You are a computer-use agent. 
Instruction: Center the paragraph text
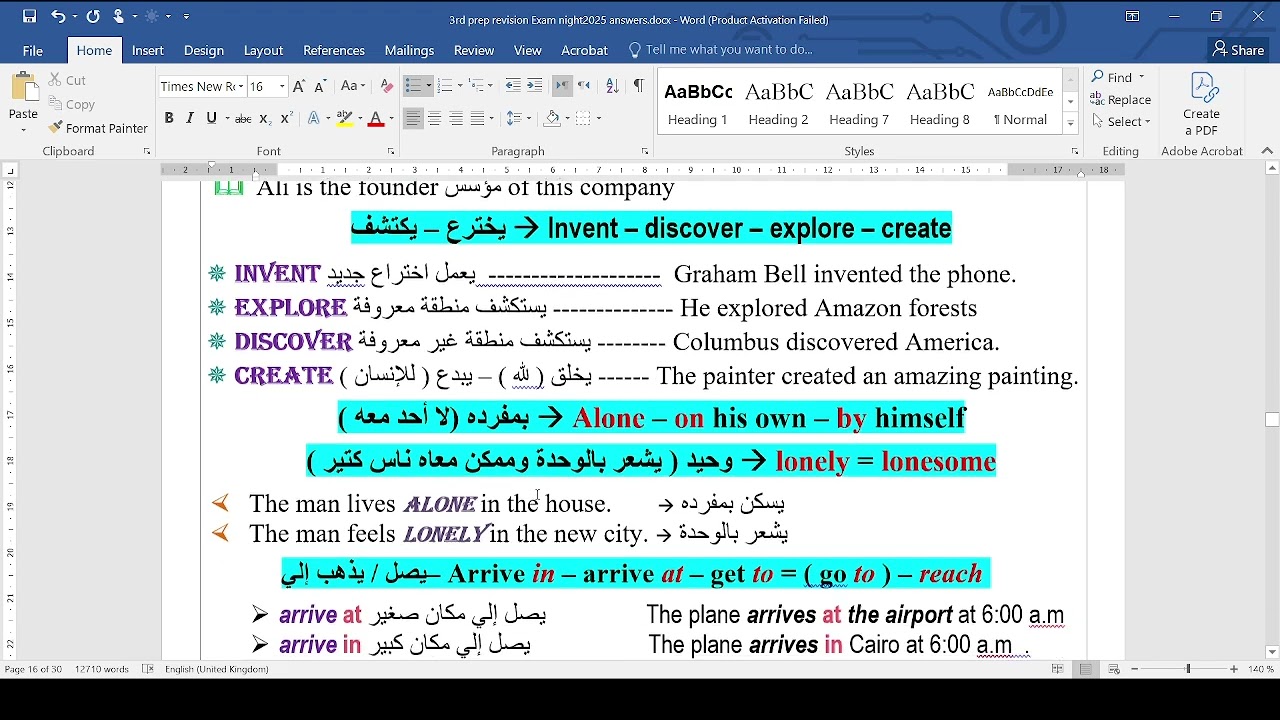[x=434, y=118]
